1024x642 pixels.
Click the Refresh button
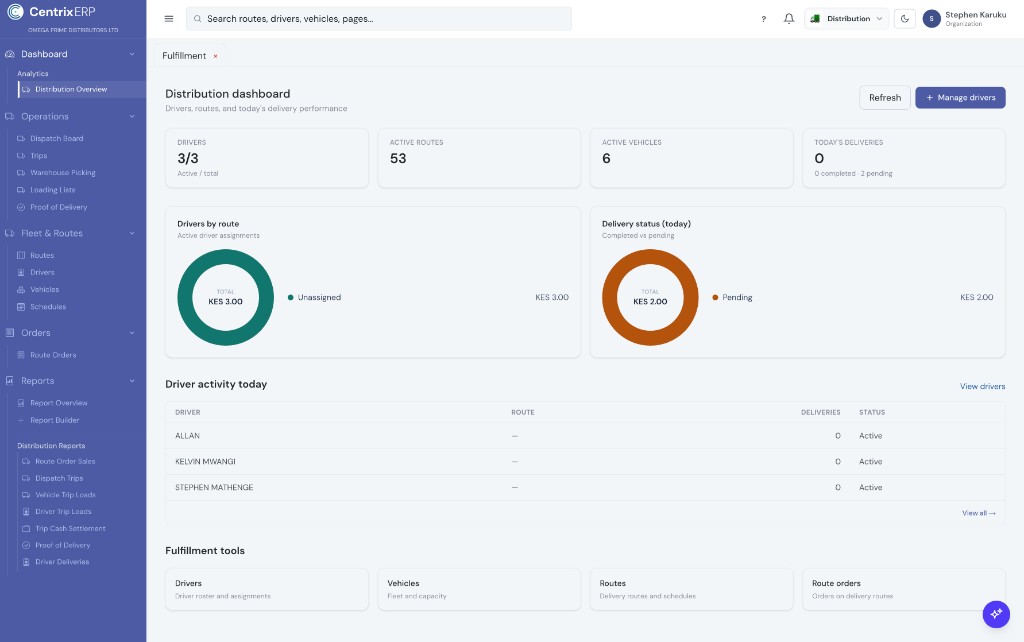click(x=885, y=97)
